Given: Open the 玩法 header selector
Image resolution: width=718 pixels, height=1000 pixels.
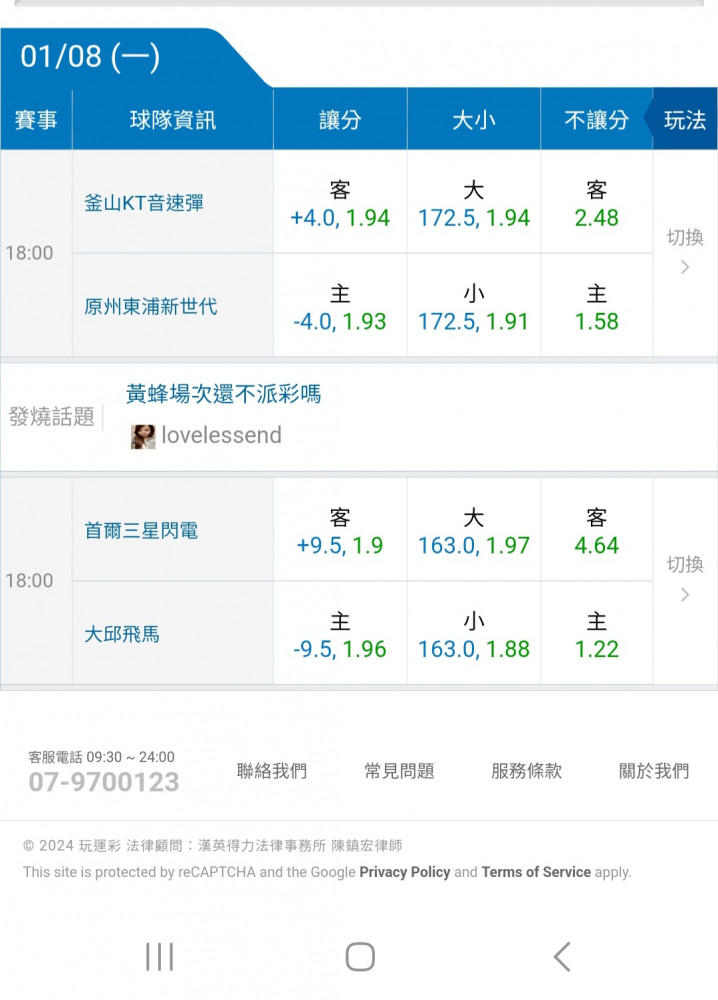Looking at the screenshot, I should (685, 119).
